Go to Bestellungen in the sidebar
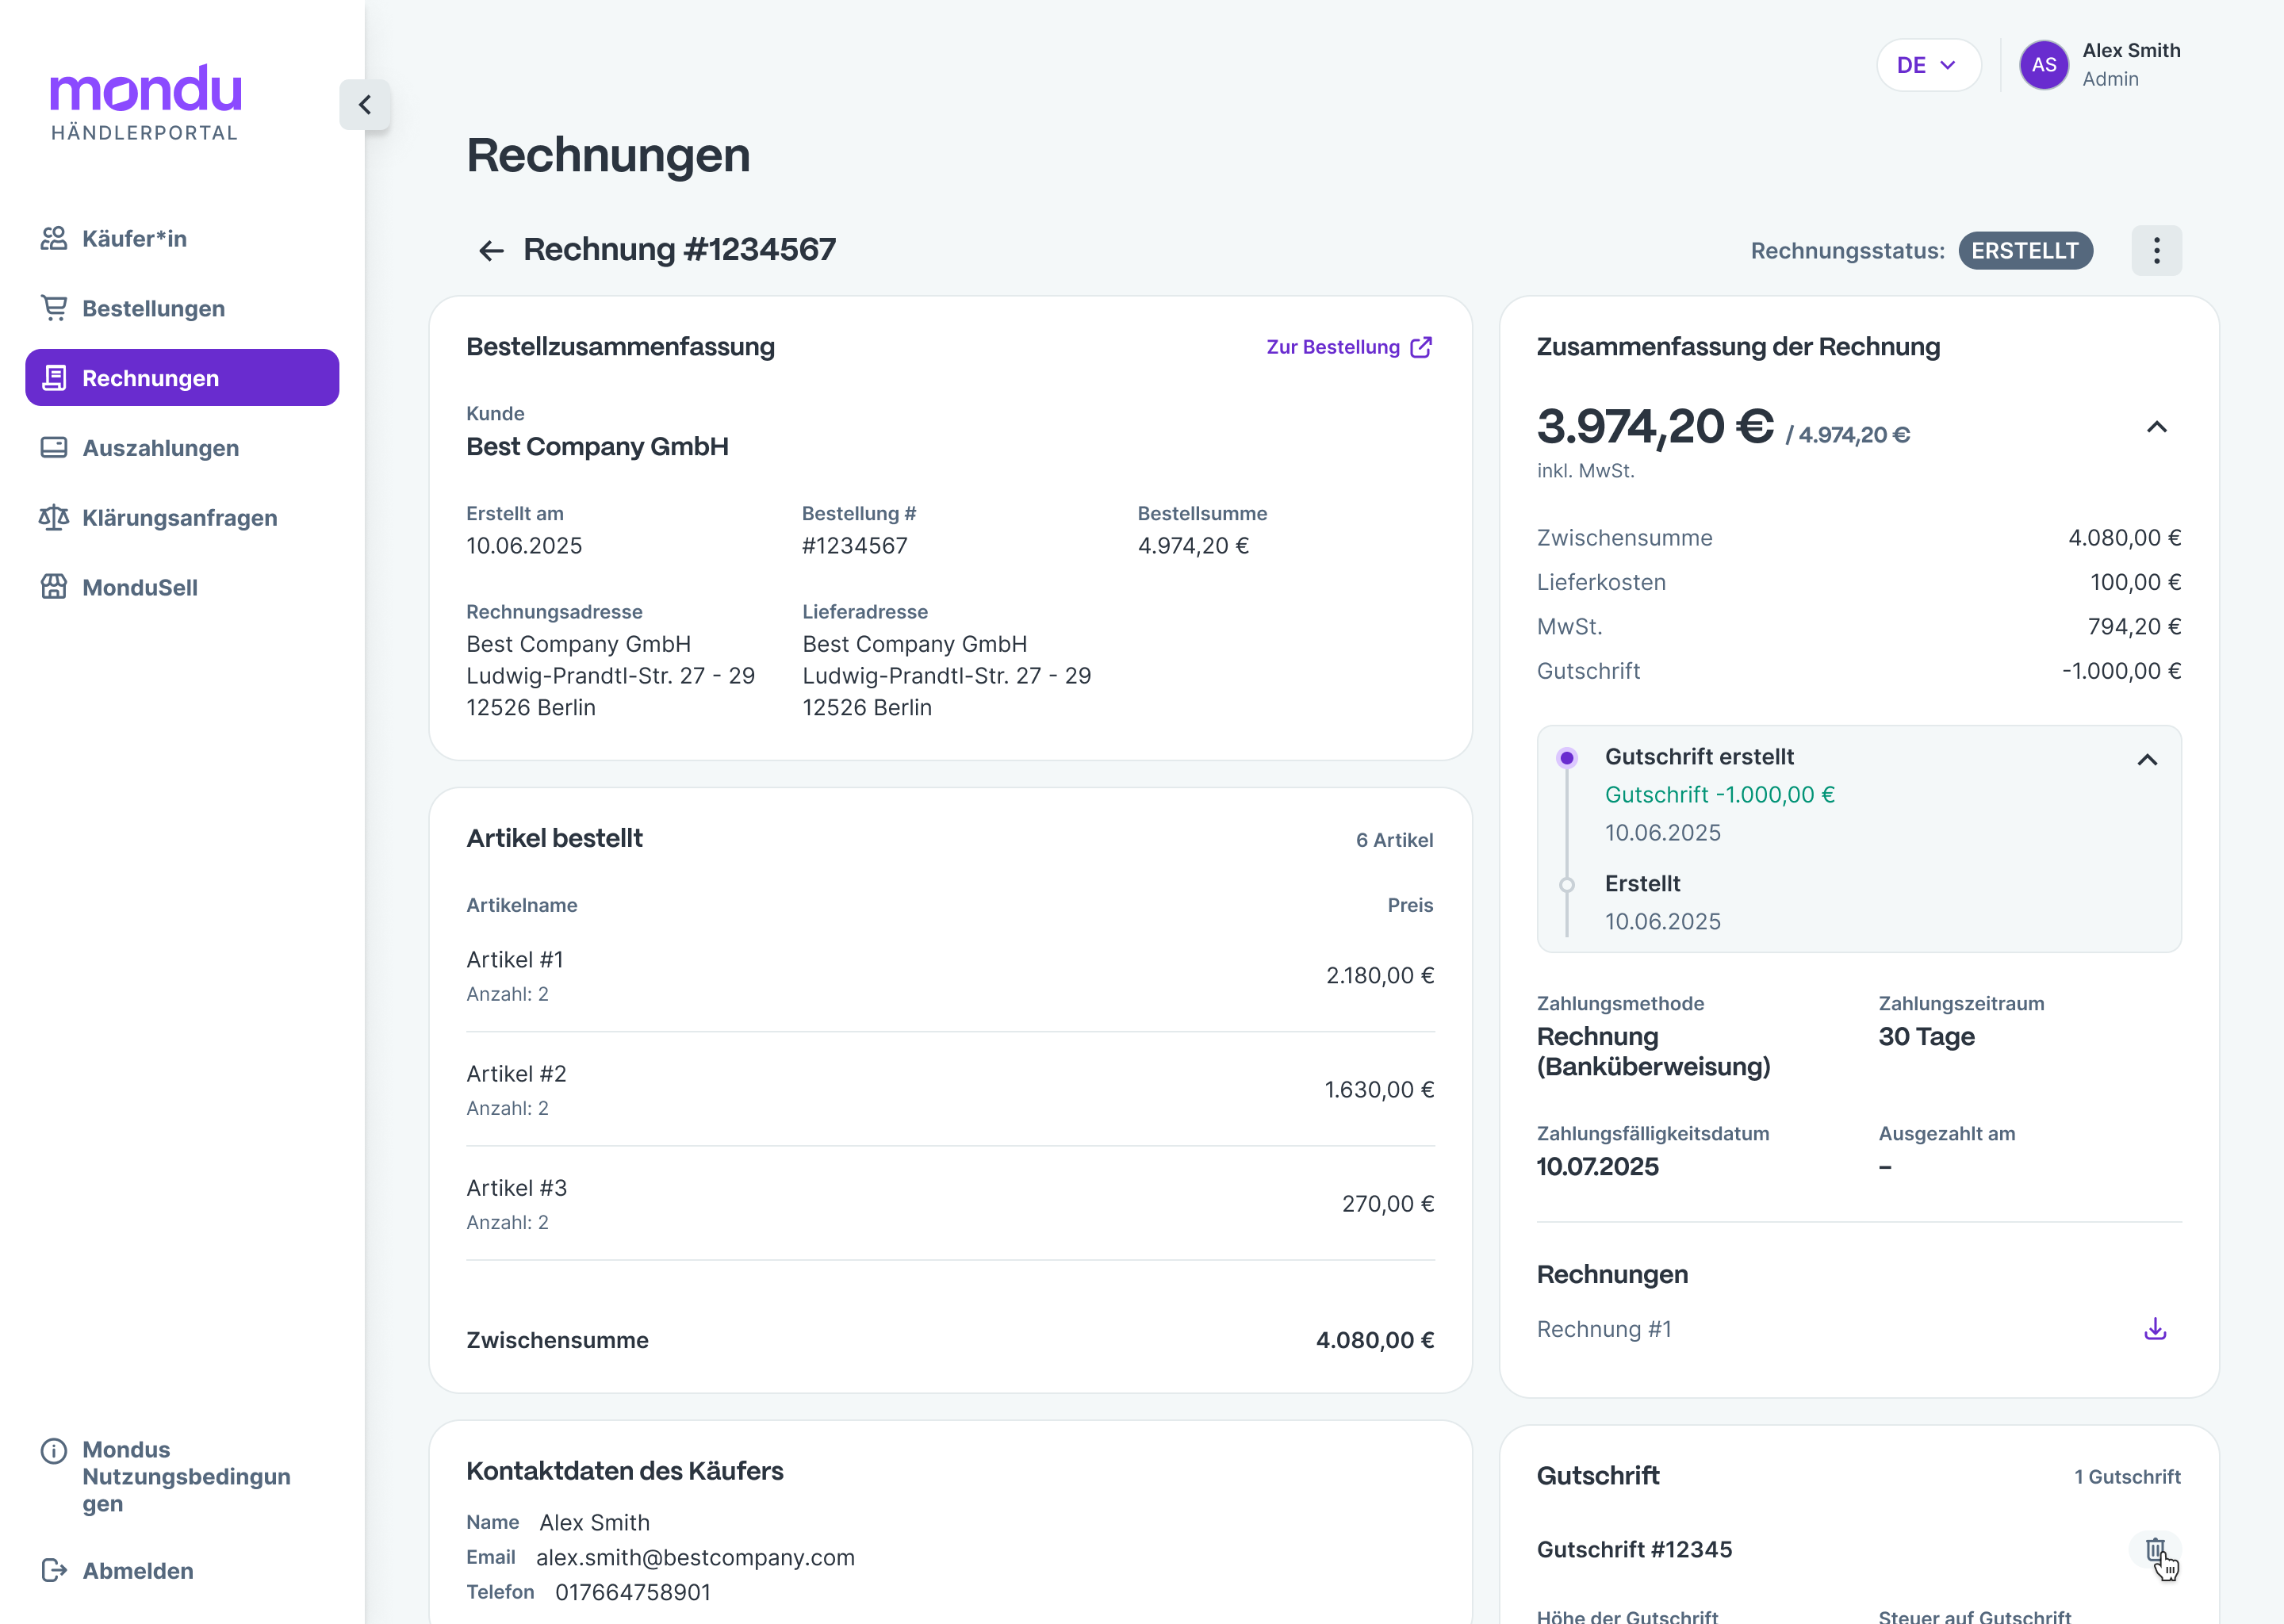Viewport: 2284px width, 1624px height. pyautogui.click(x=153, y=309)
